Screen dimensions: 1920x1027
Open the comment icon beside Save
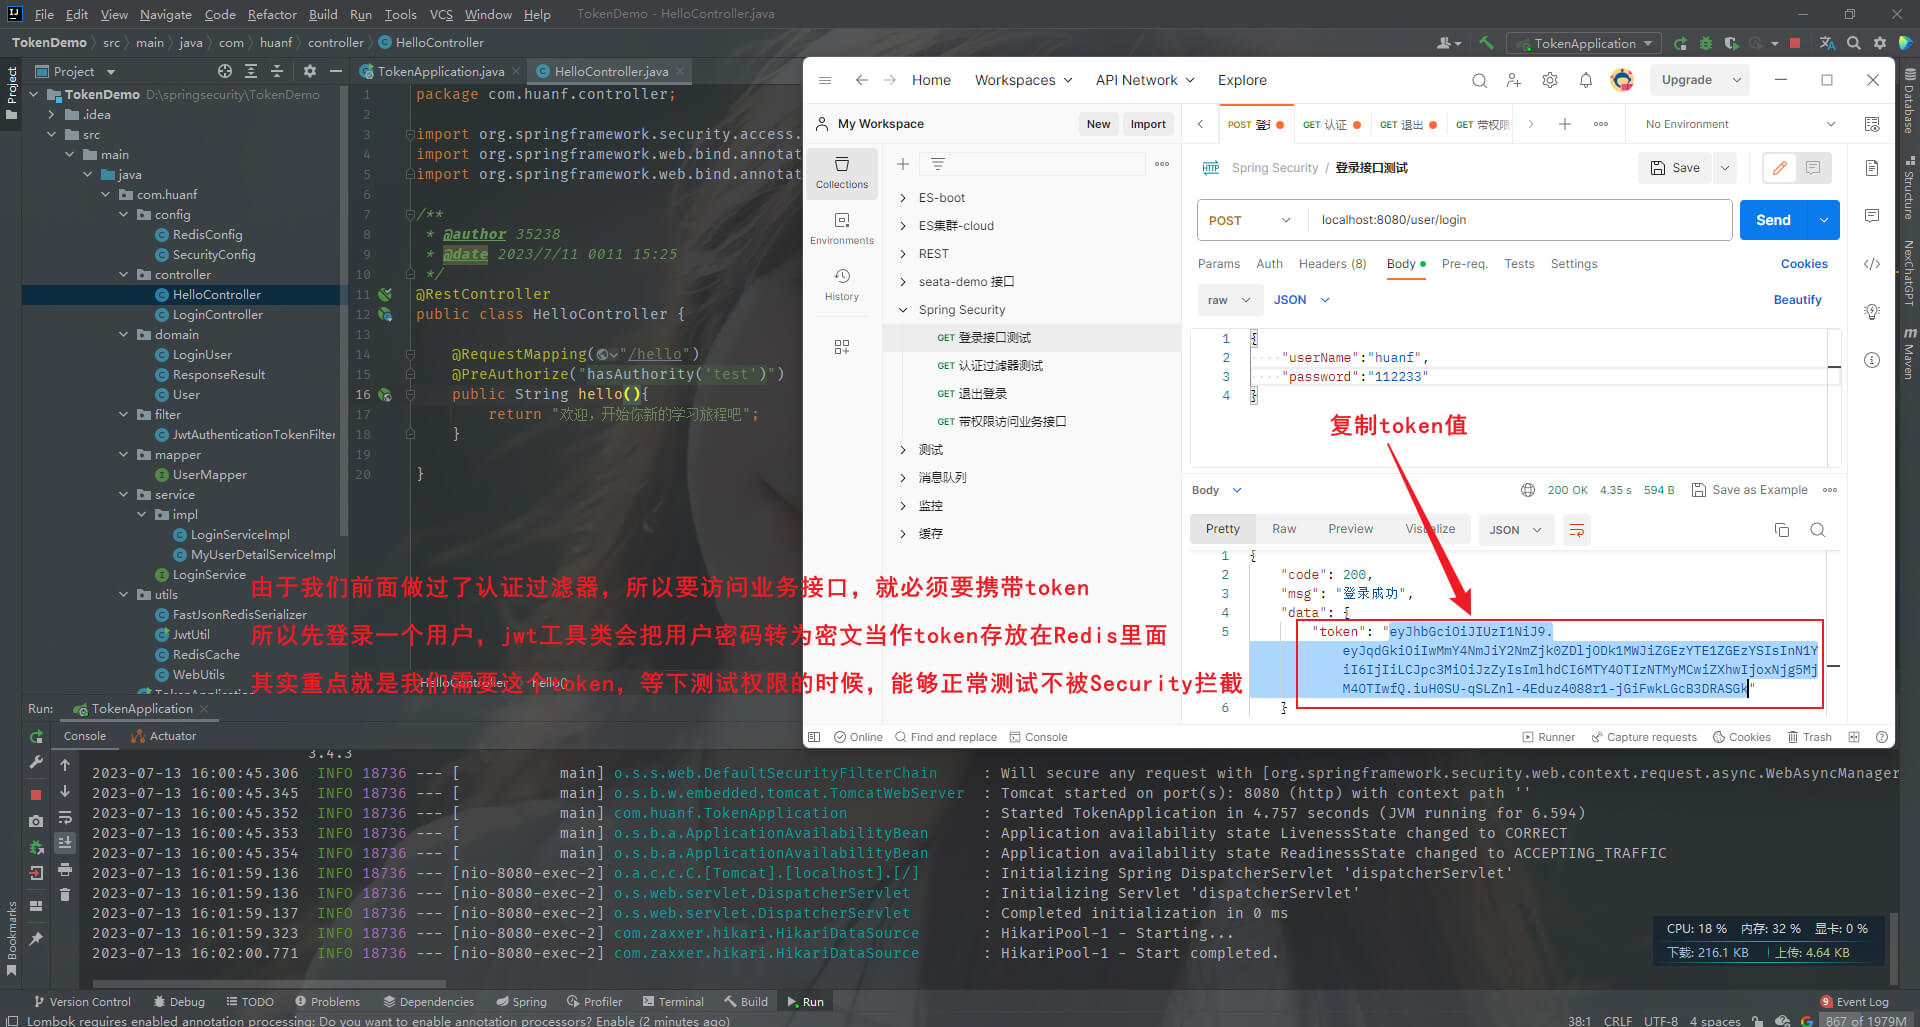1813,168
